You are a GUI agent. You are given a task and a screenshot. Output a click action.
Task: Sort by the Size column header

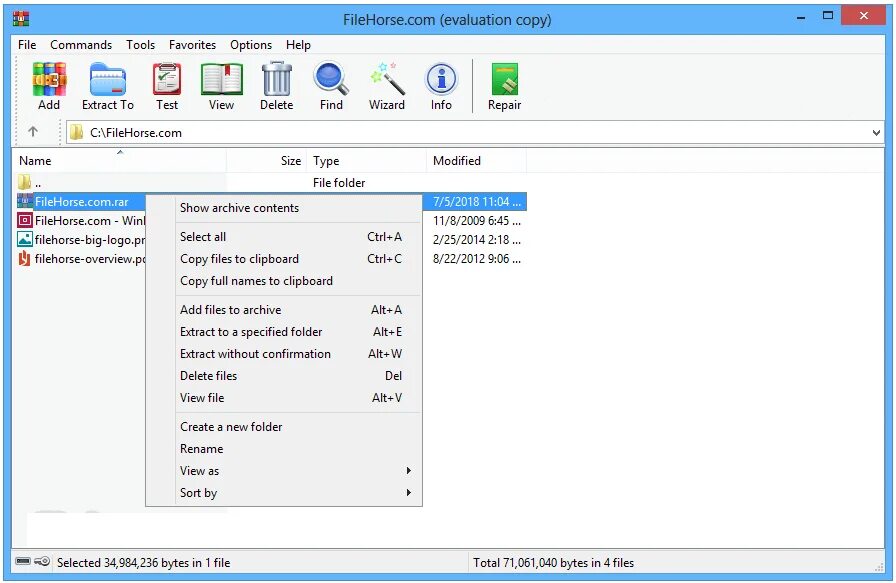267,161
